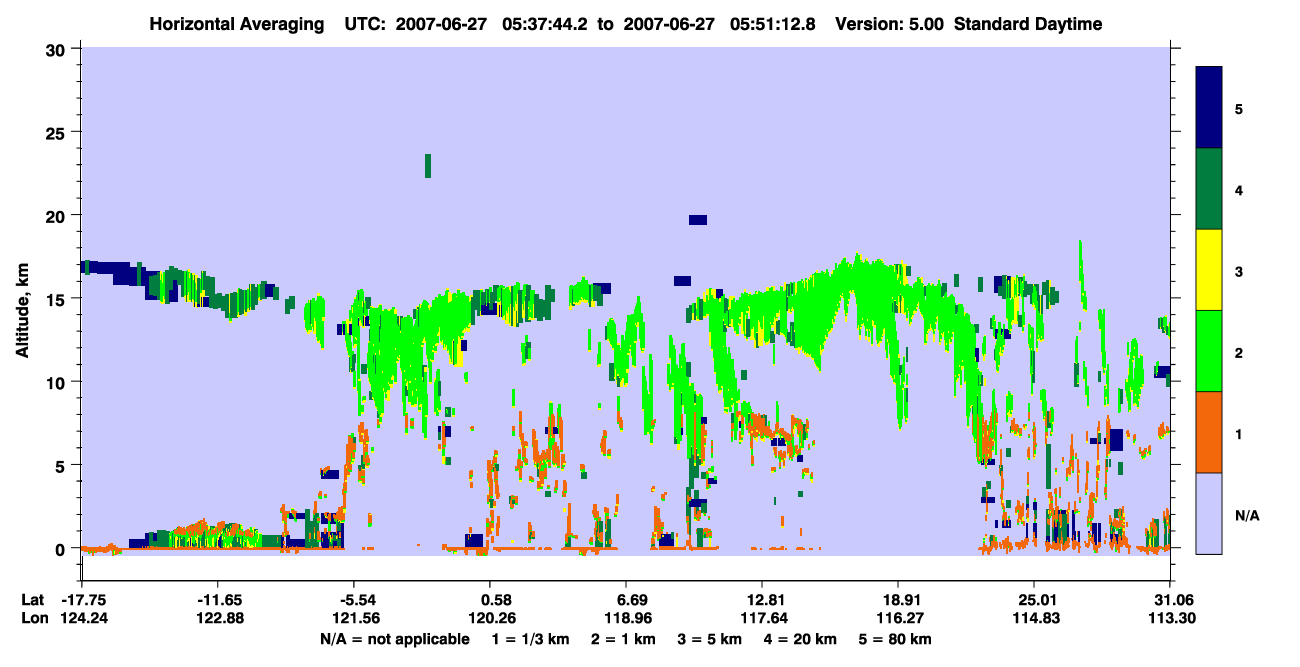
Task: Click the end time '05:51:12.8' in title
Action: tap(770, 24)
